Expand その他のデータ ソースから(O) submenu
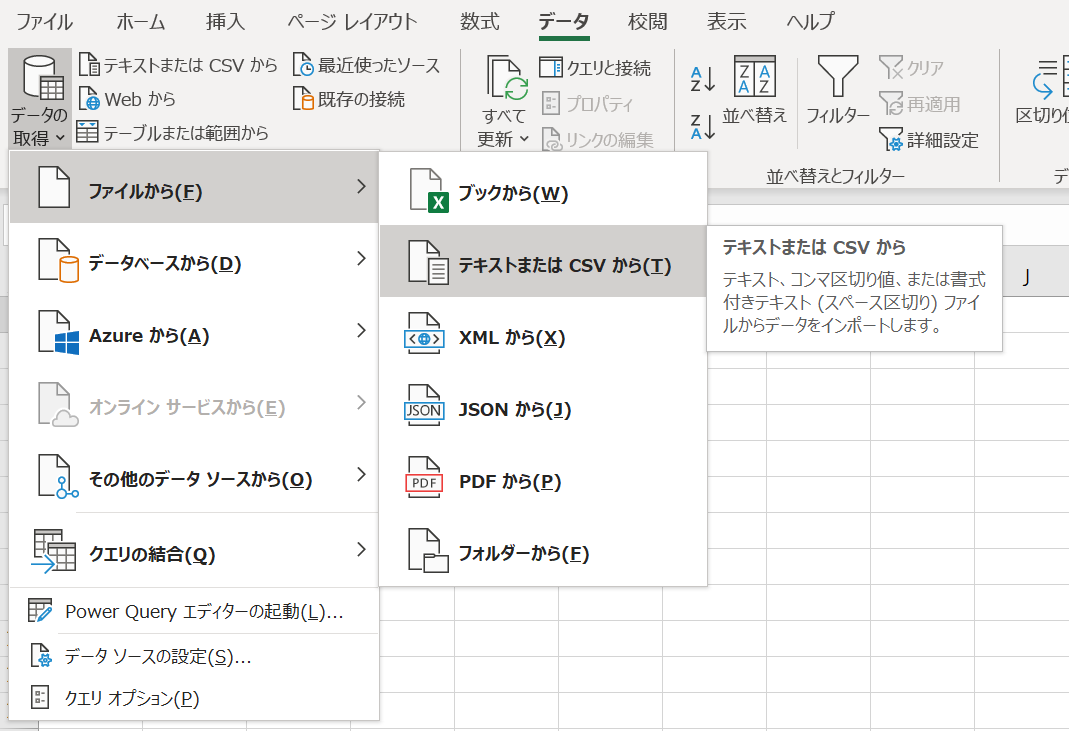The width and height of the screenshot is (1069, 731). [194, 476]
